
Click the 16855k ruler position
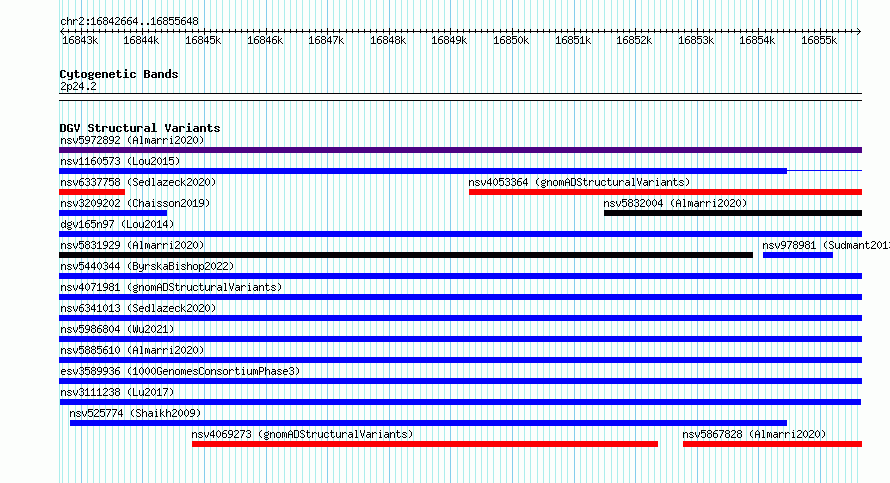click(819, 40)
